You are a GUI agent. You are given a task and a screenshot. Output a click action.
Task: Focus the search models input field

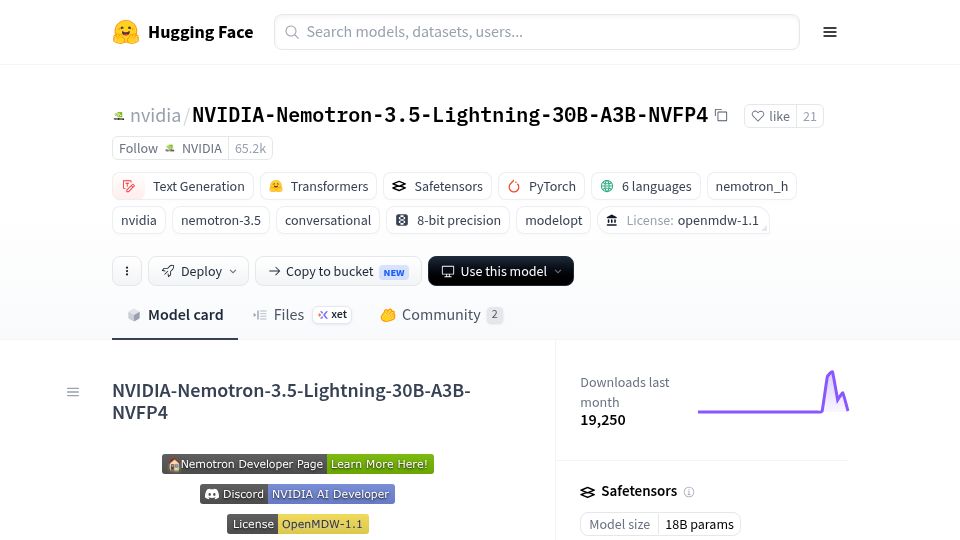tap(537, 32)
